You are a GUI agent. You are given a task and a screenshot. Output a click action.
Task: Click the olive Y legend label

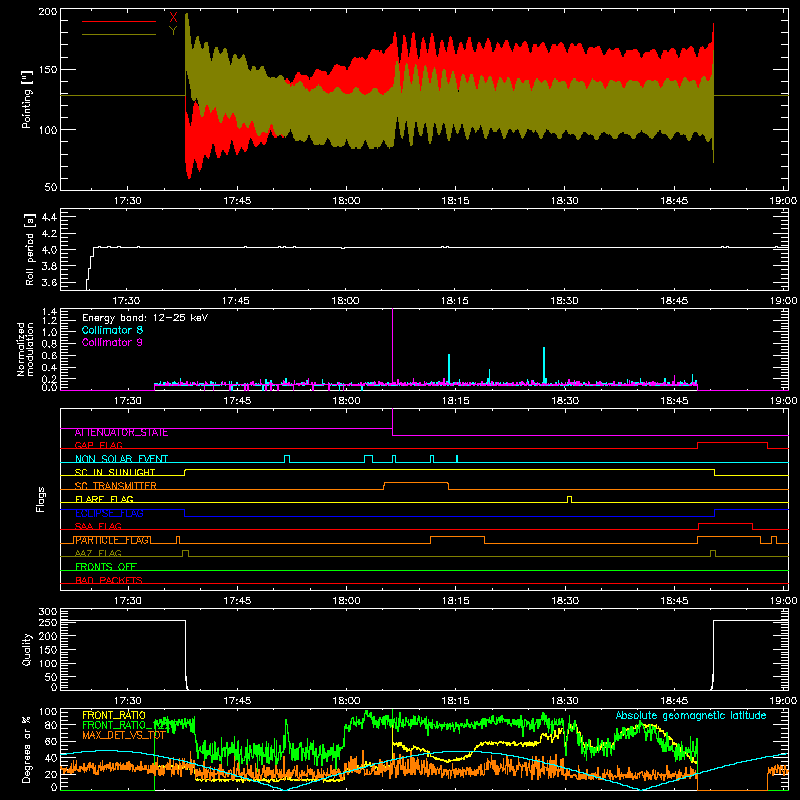tap(173, 31)
